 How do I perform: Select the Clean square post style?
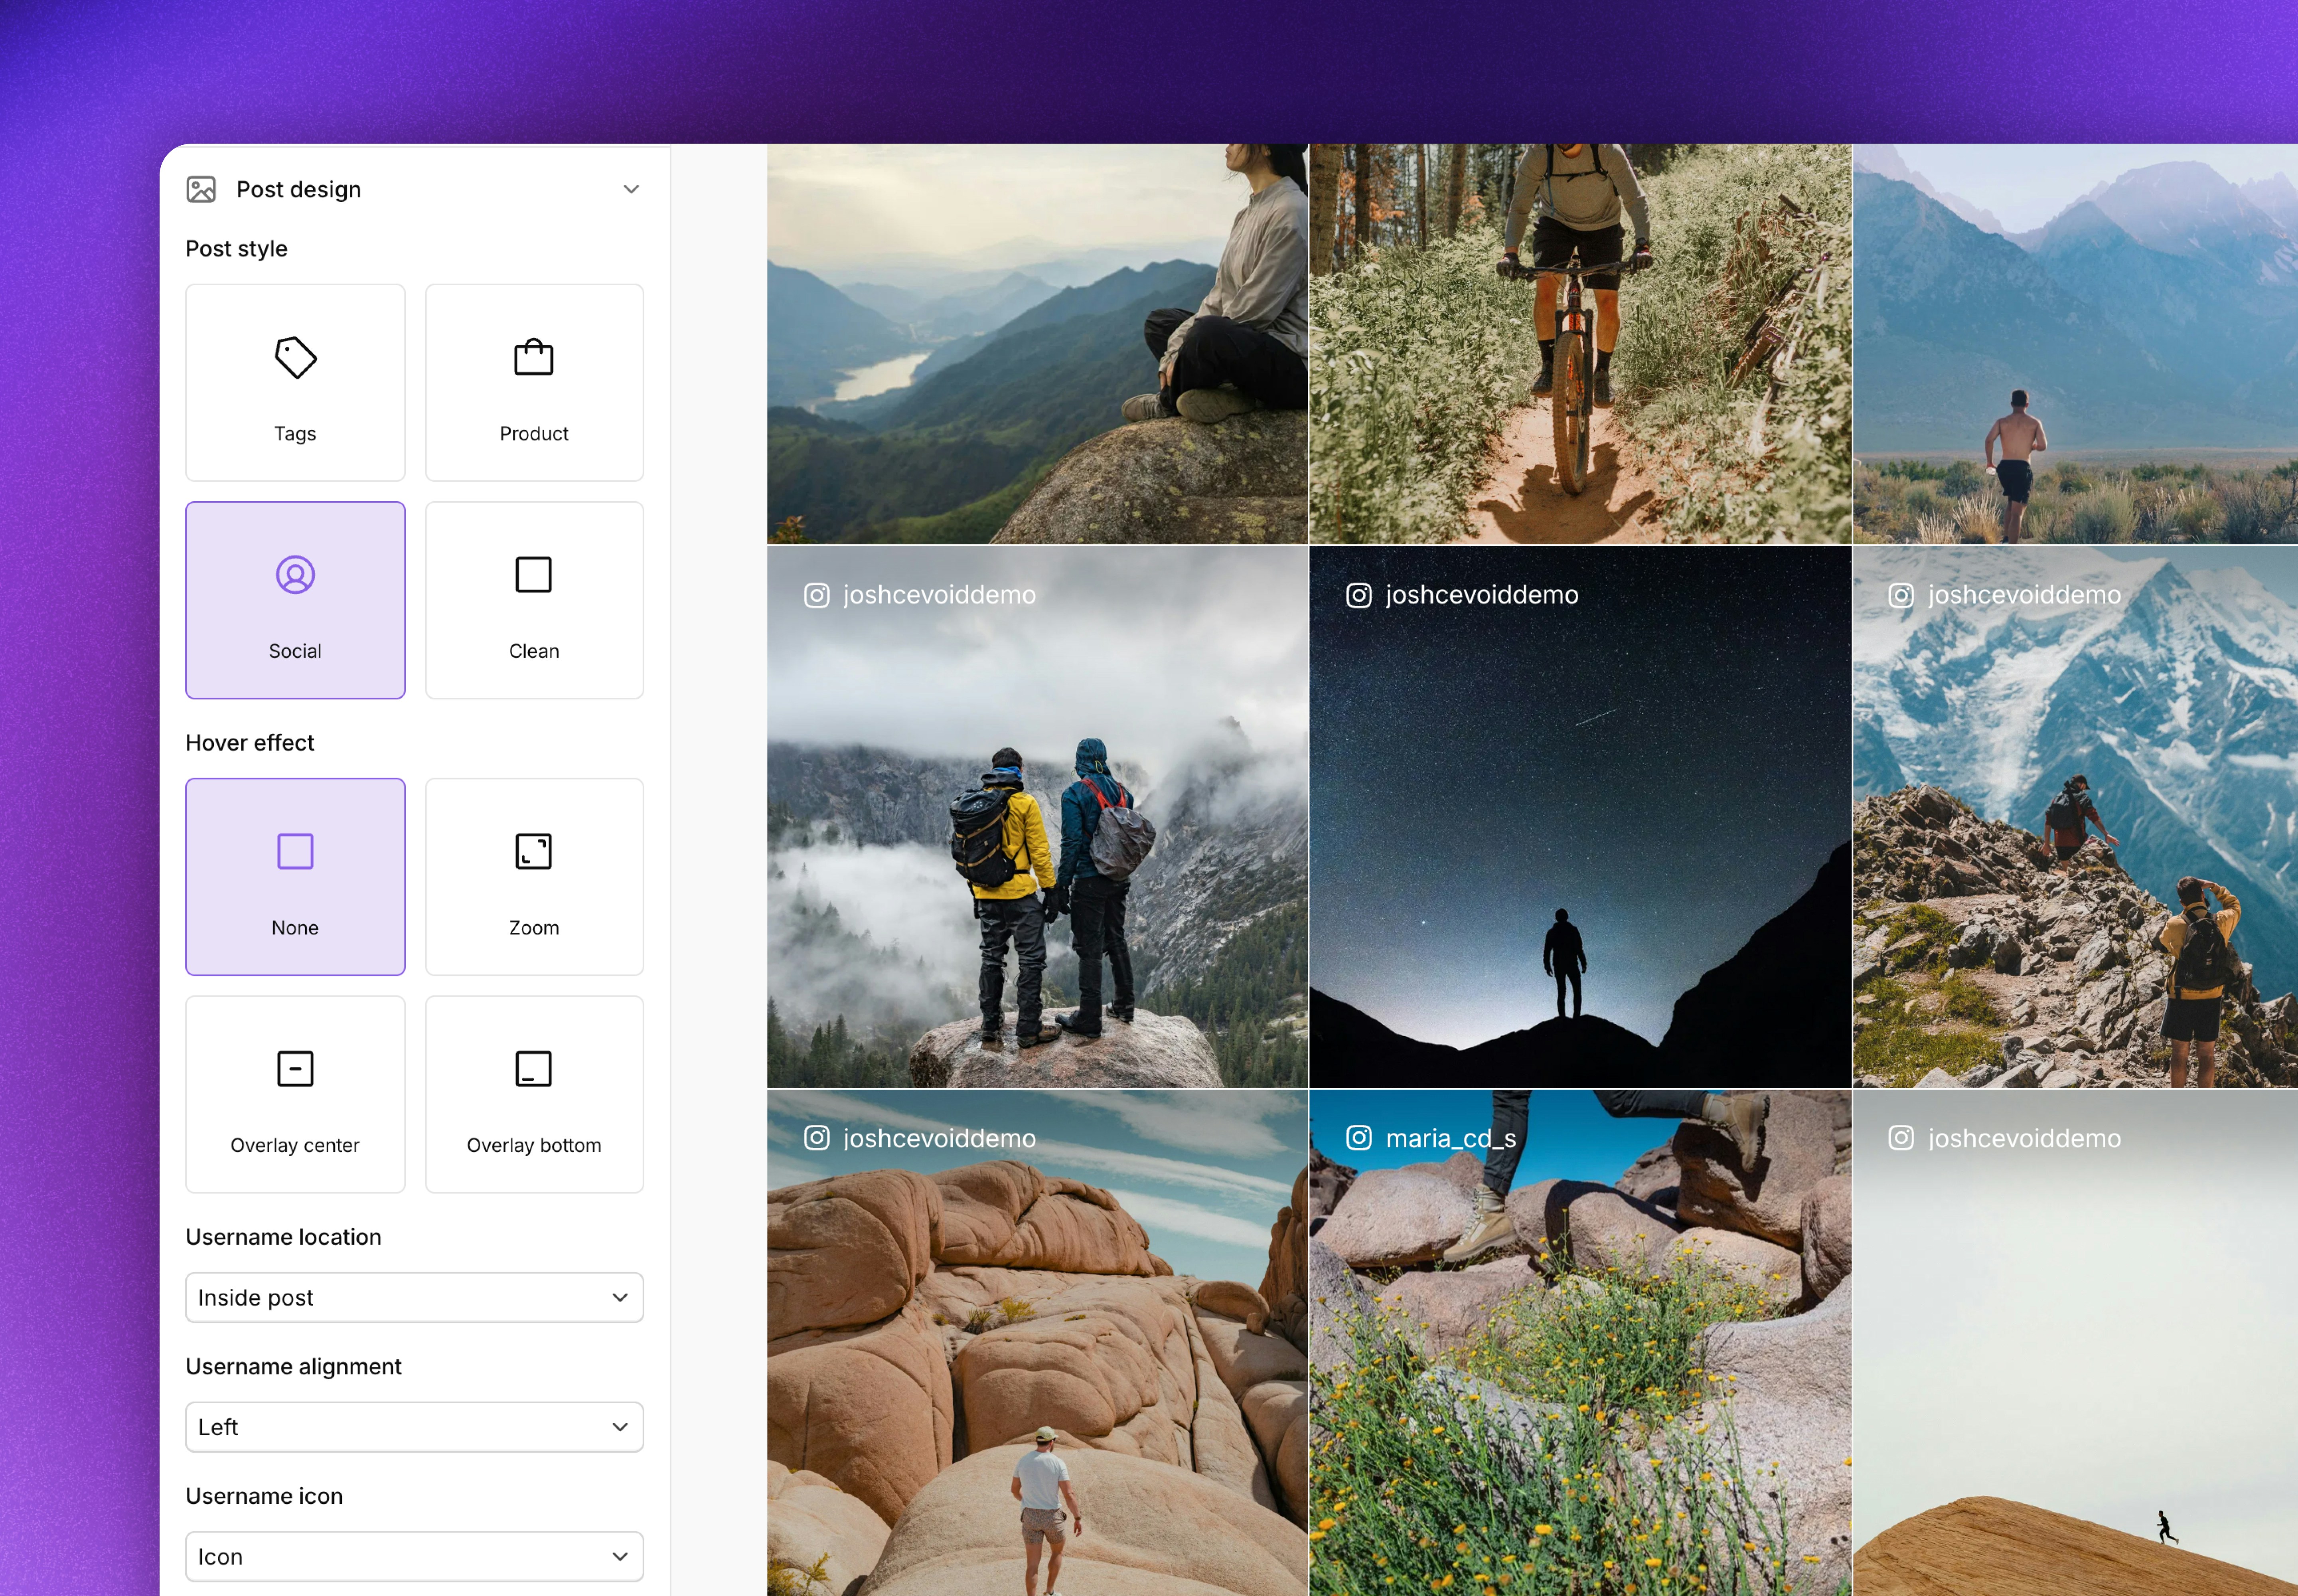(x=534, y=600)
